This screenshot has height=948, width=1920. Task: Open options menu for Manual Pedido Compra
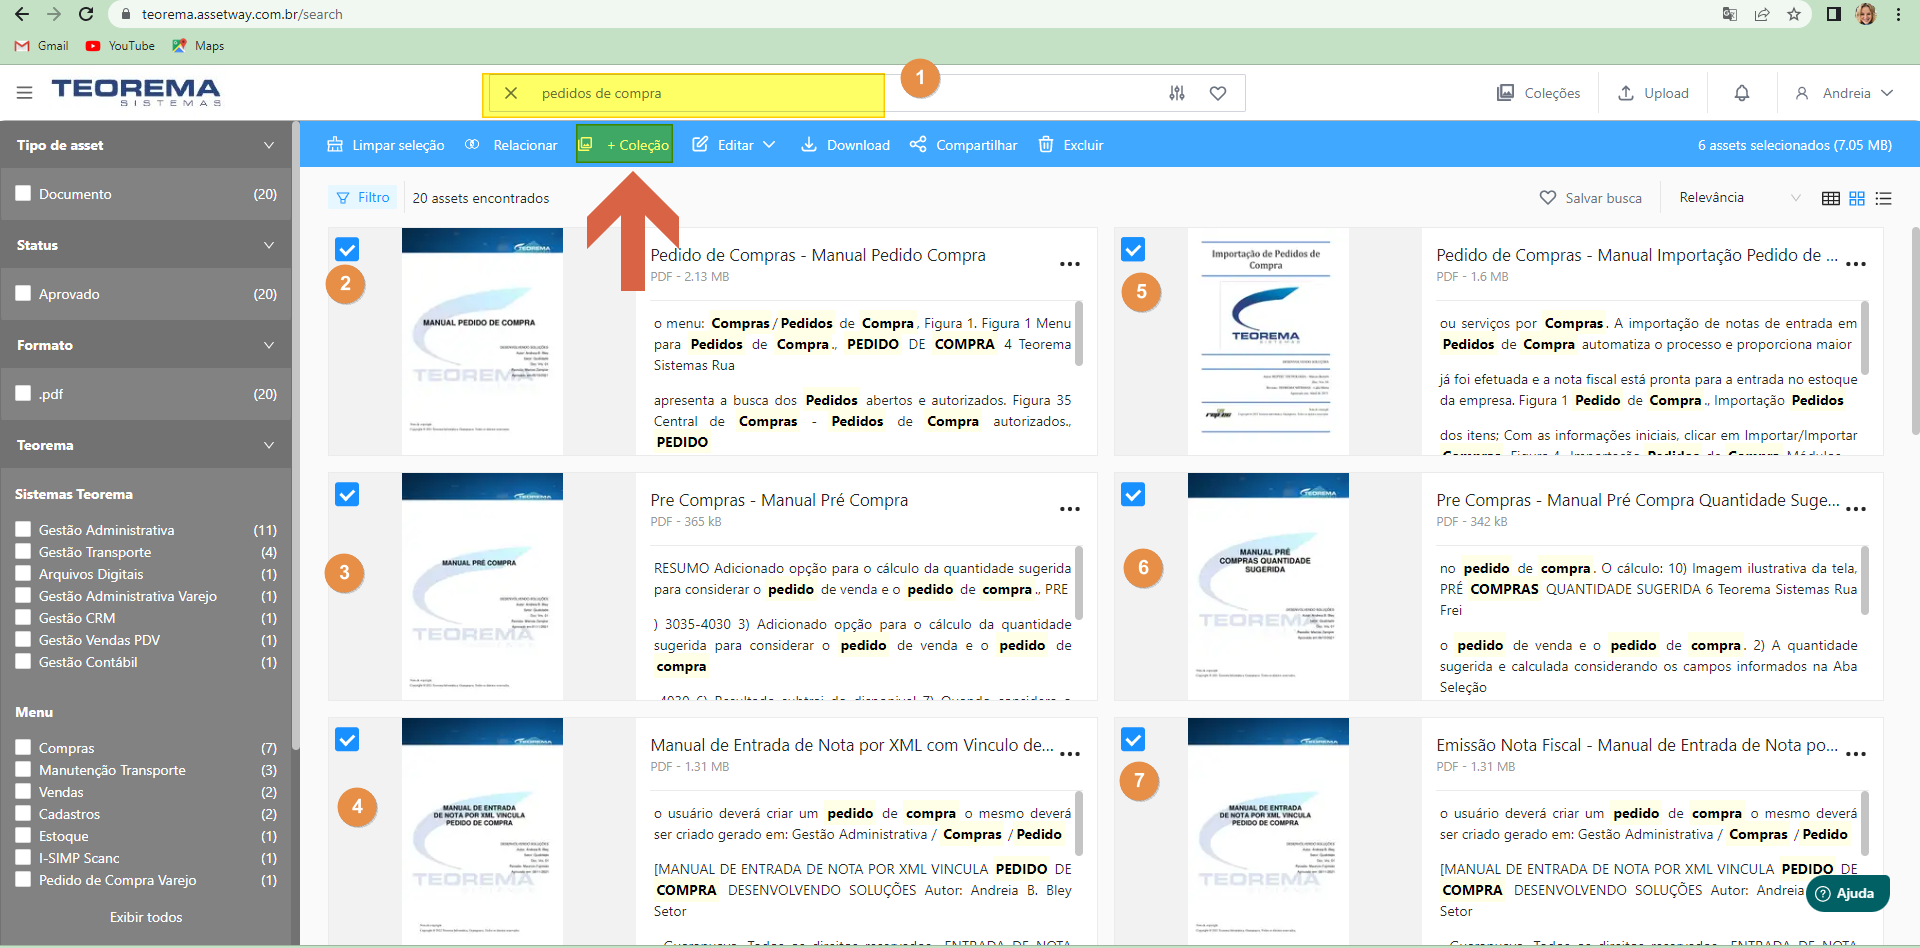[x=1070, y=264]
